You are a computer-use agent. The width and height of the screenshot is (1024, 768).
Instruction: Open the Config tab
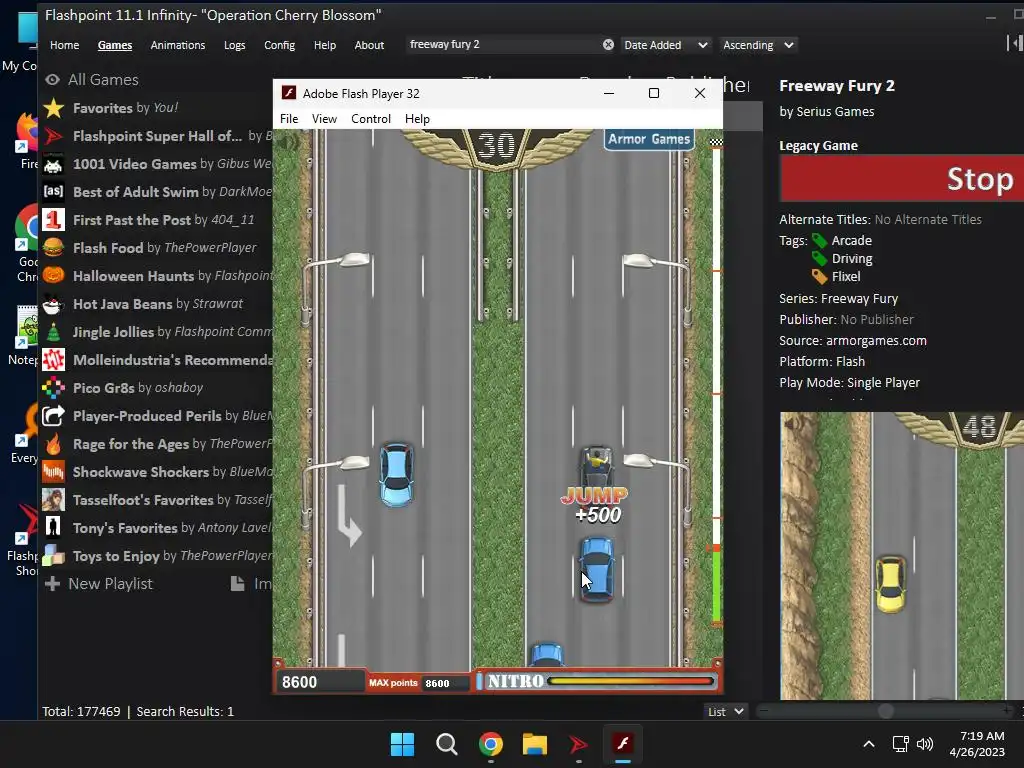(280, 45)
